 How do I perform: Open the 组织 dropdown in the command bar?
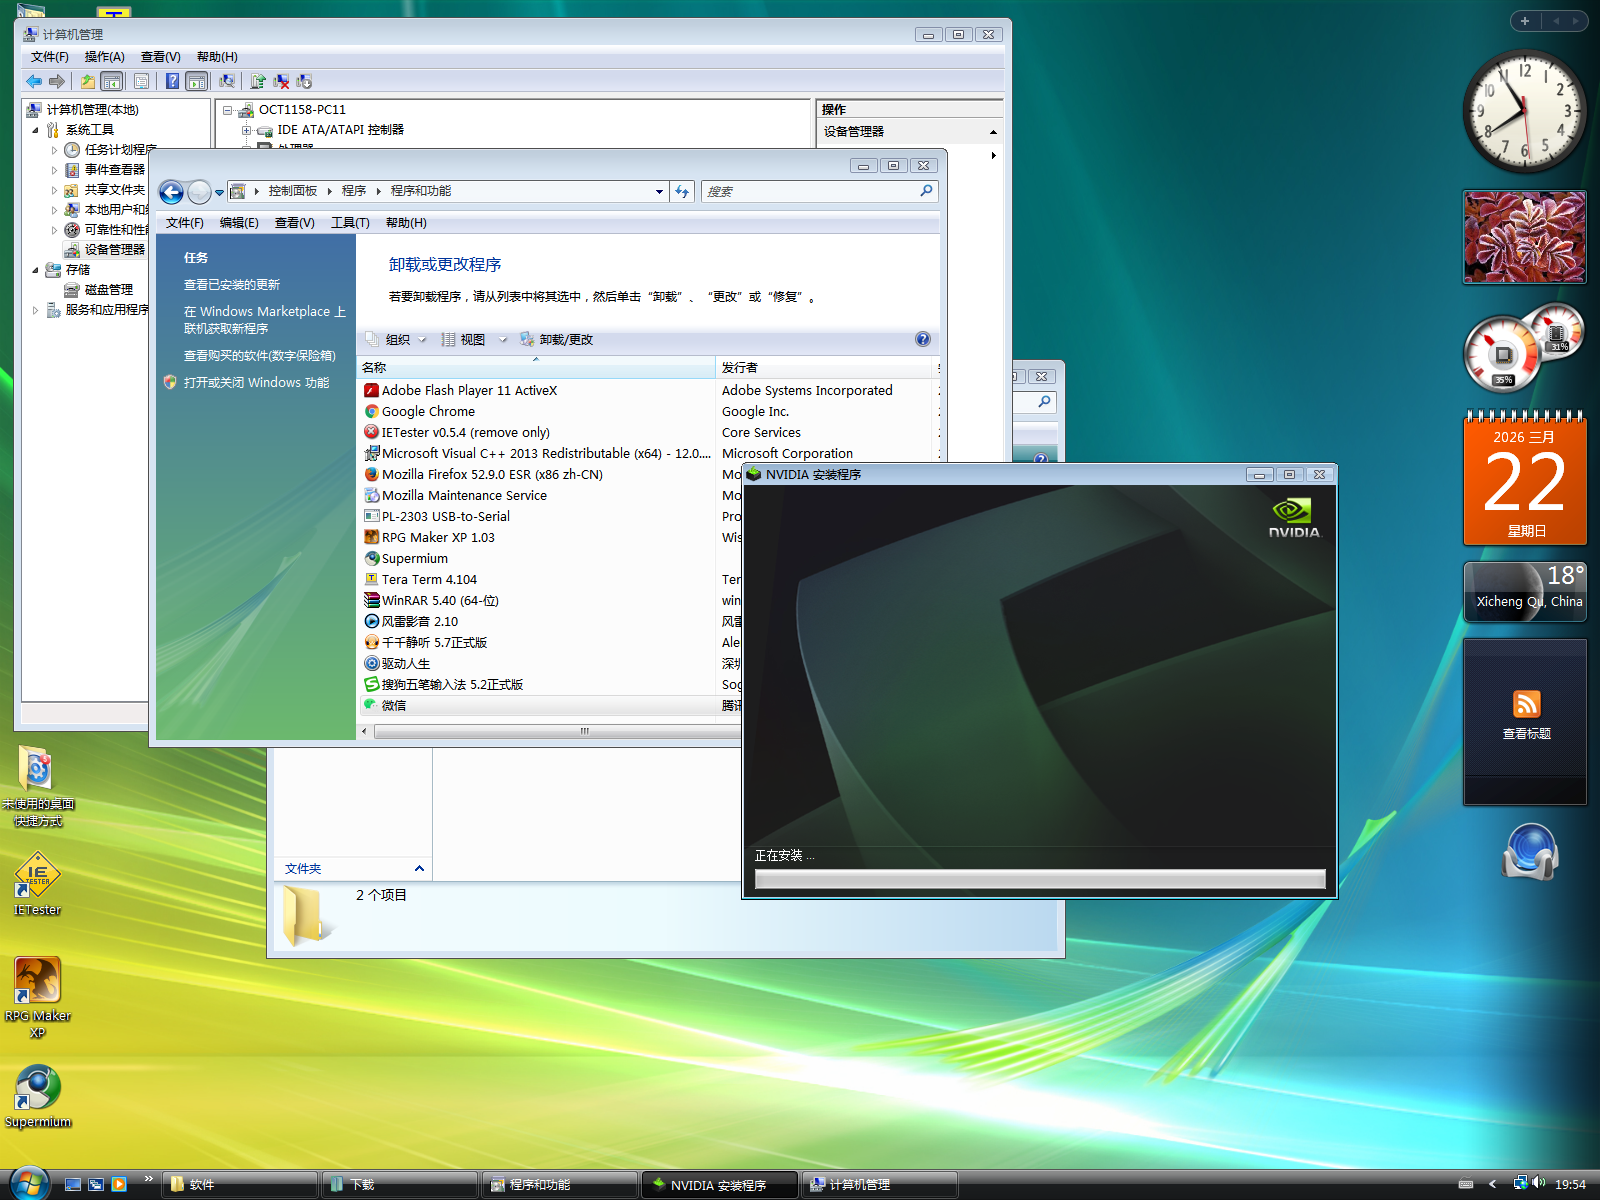point(398,340)
